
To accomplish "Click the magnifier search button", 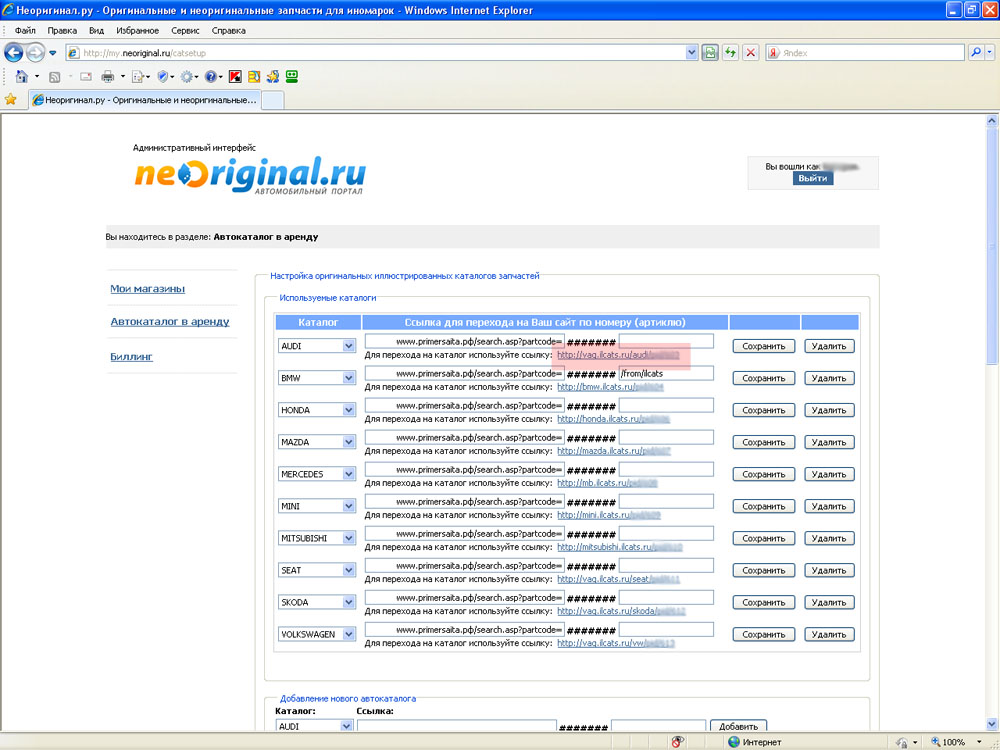I will click(x=975, y=53).
